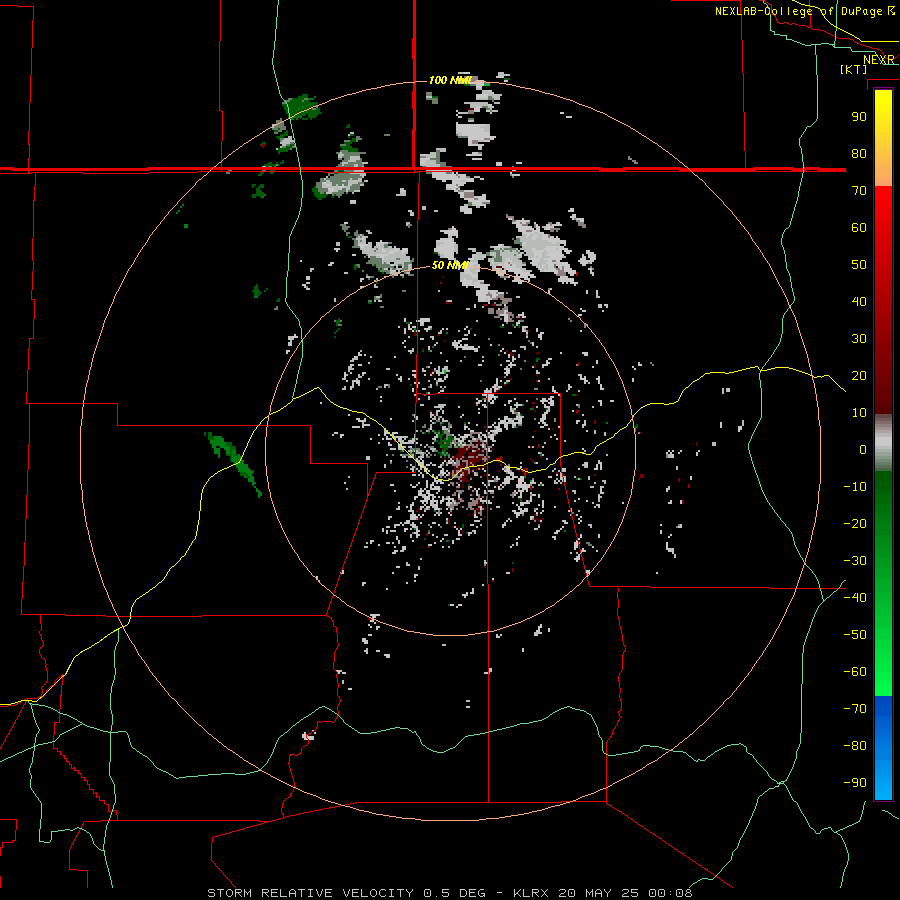
Task: Click the dark red velocity cluster at radar center
Action: click(468, 457)
